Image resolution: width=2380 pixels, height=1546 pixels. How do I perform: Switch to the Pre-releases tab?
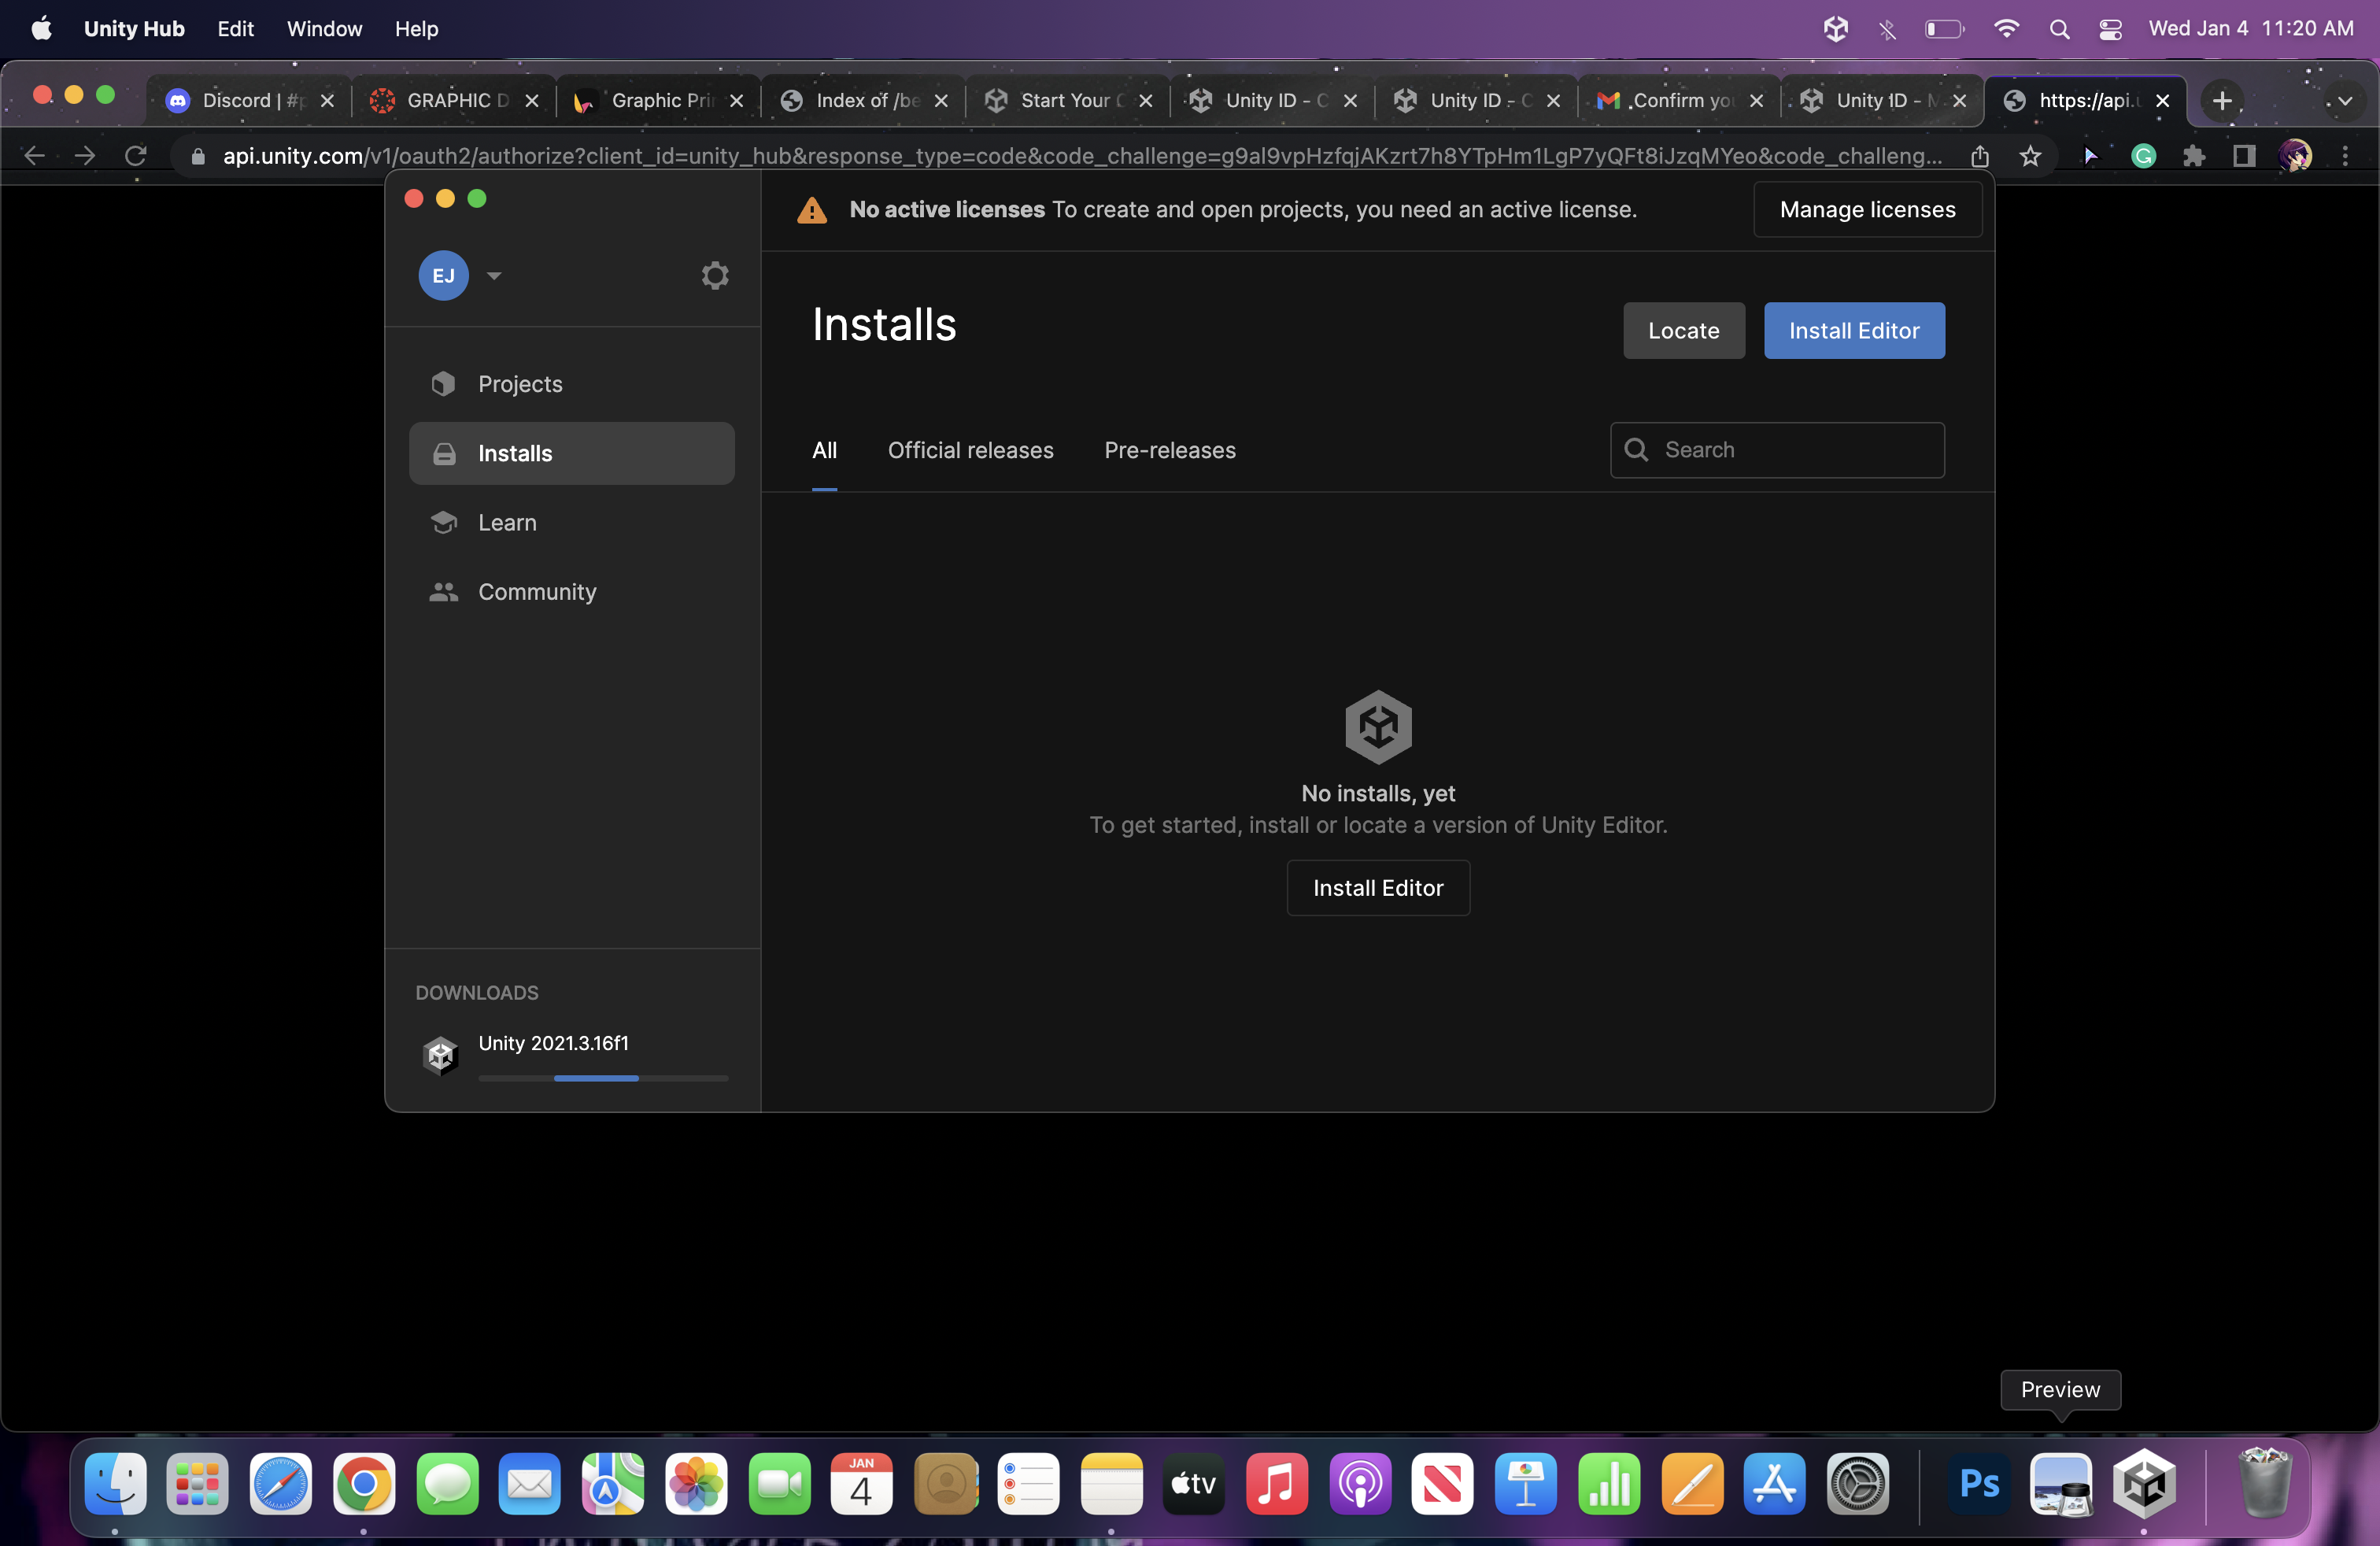1170,450
